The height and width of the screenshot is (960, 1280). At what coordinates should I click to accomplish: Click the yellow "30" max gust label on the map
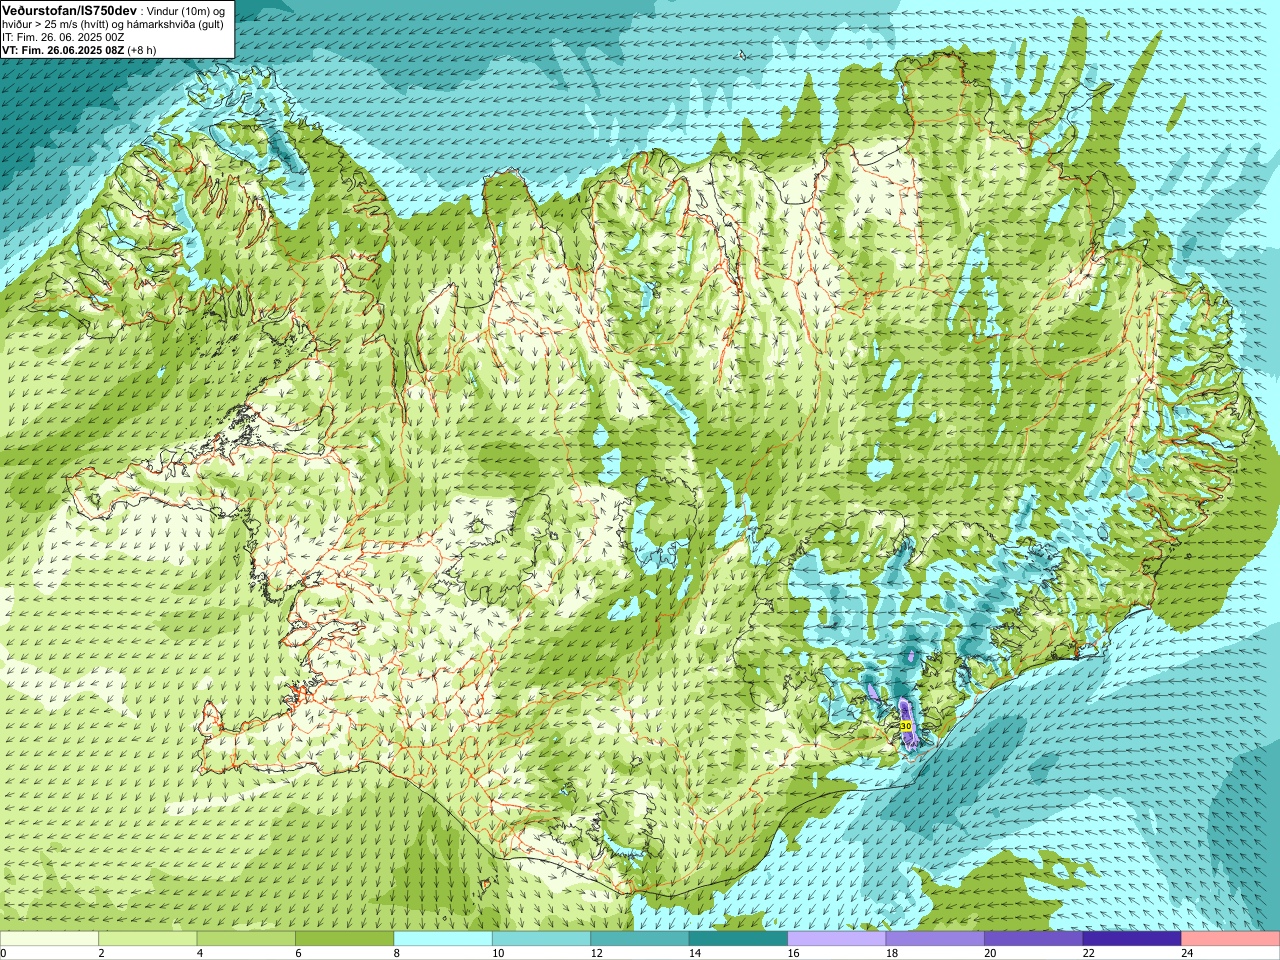tap(906, 726)
